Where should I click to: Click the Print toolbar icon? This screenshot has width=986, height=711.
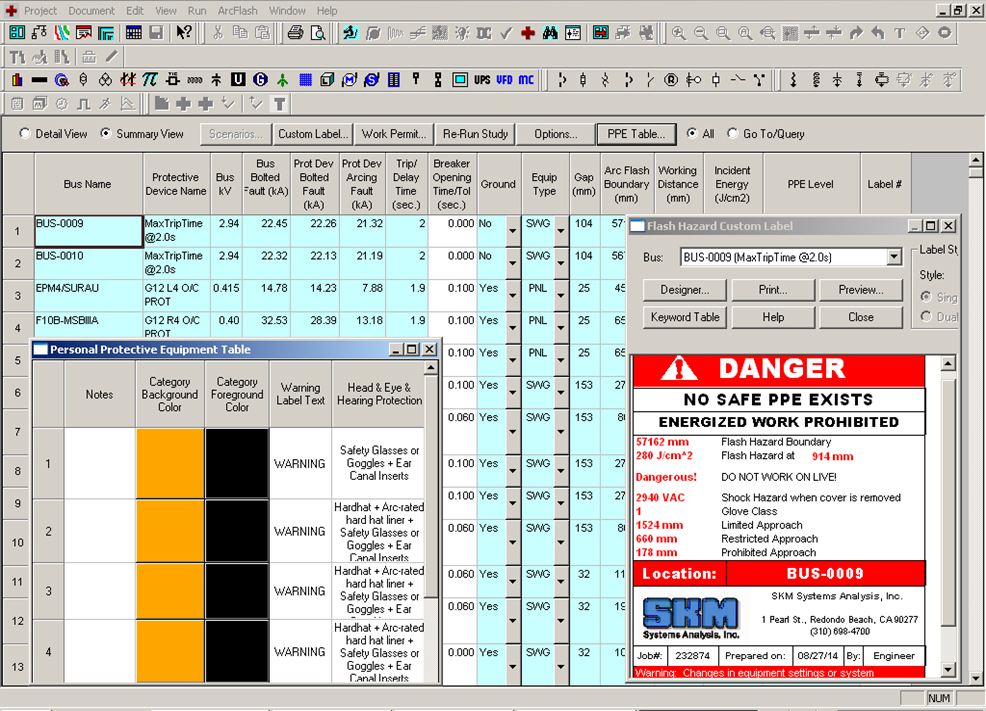[295, 33]
